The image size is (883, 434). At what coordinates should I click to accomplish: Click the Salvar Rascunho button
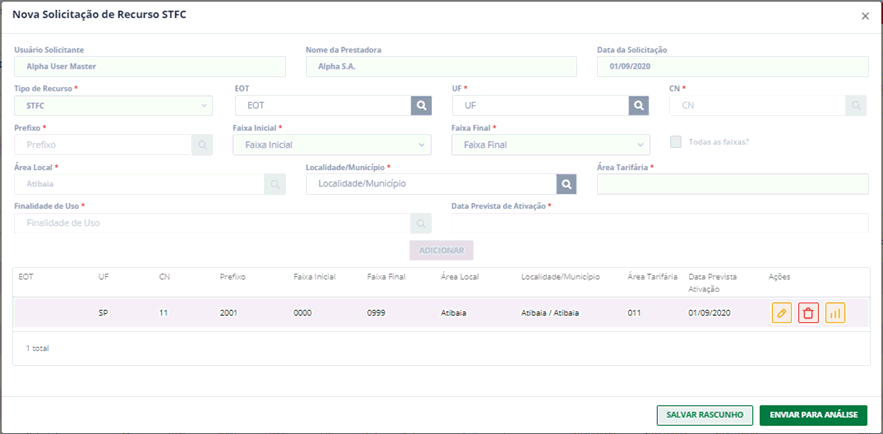coord(704,415)
